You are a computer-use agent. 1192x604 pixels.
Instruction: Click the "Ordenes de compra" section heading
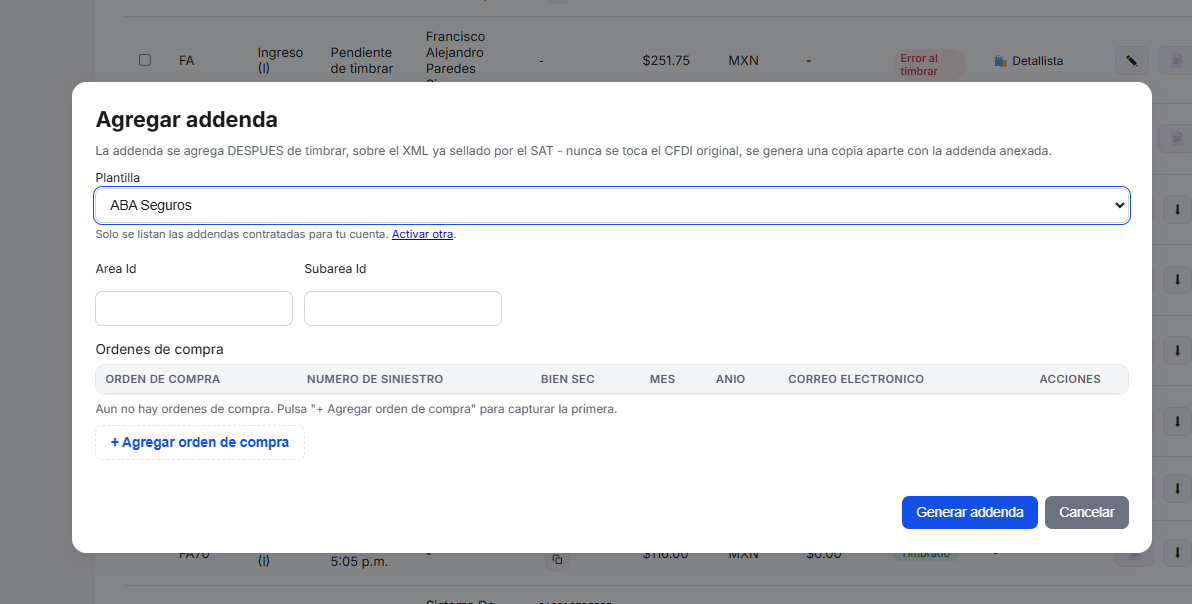[x=160, y=349]
